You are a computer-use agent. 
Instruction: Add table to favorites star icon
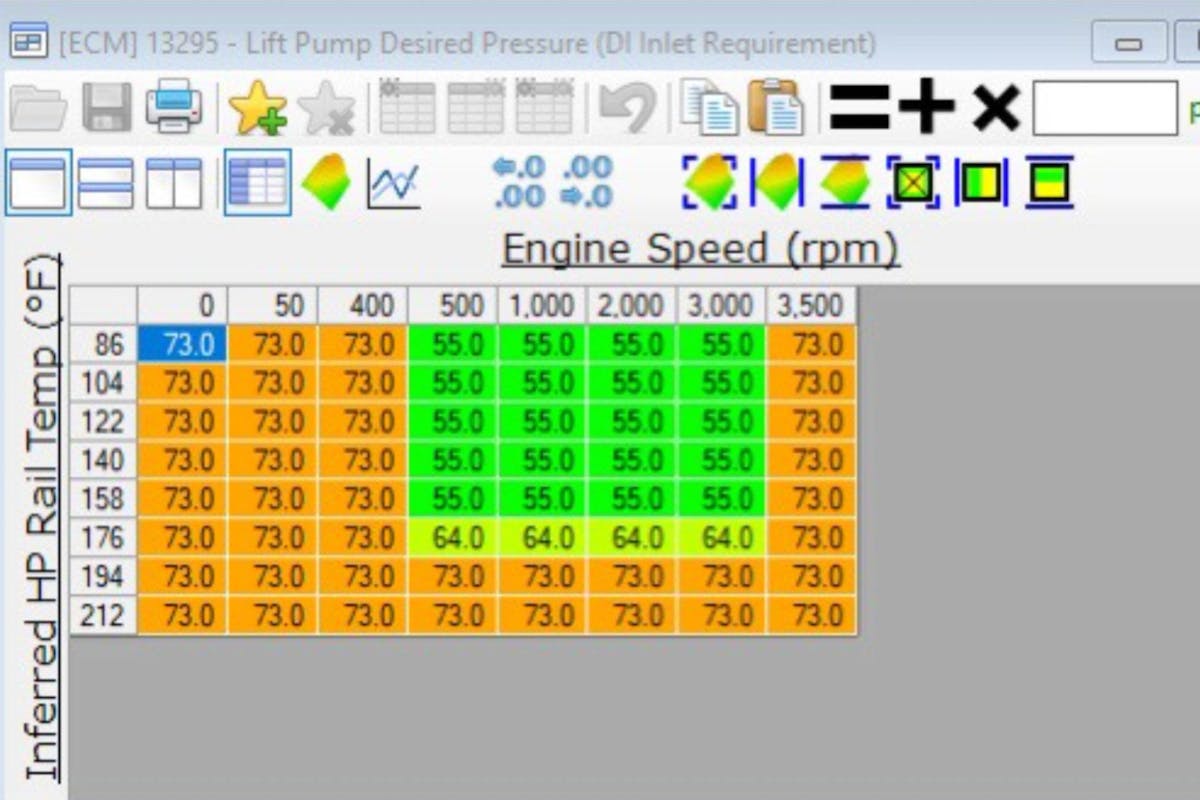pos(257,108)
